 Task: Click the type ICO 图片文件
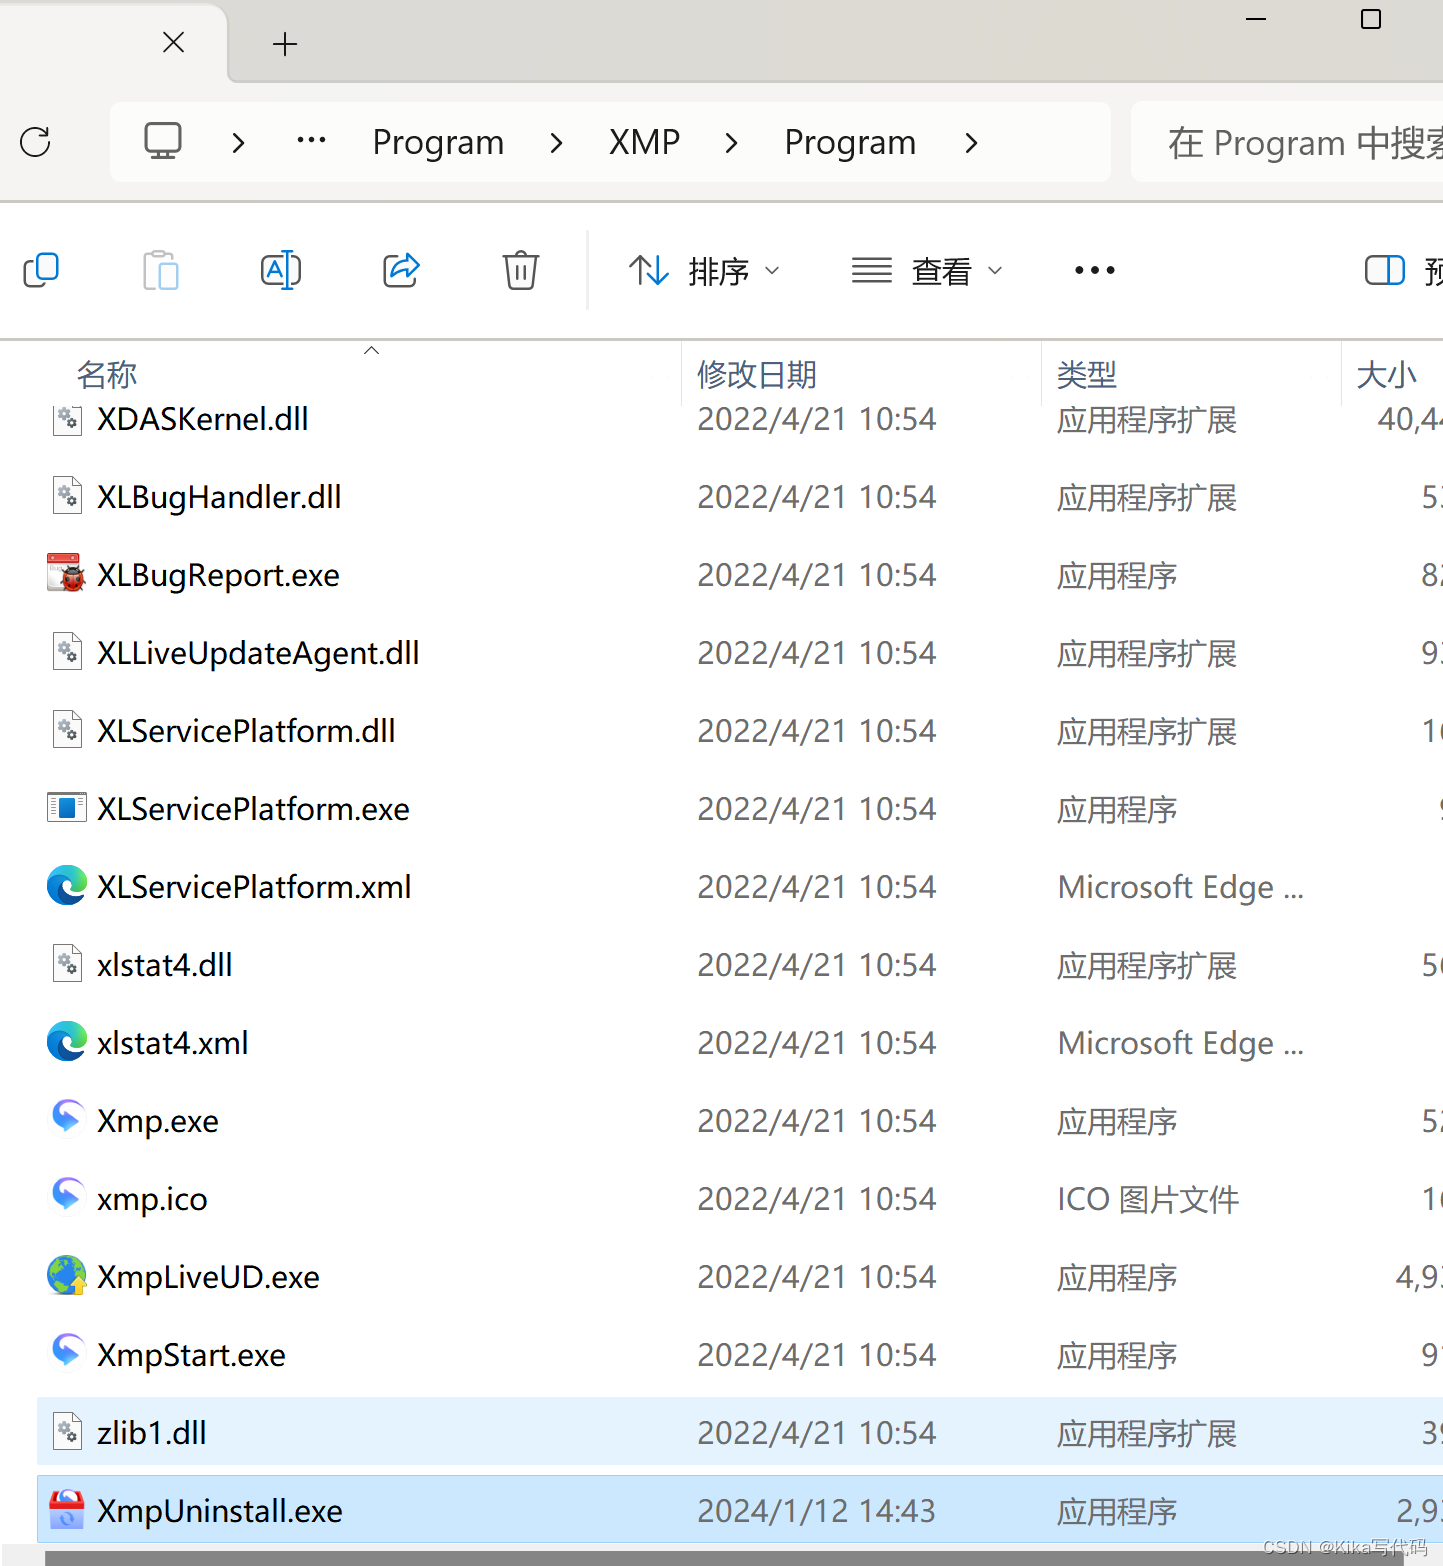tap(1148, 1199)
